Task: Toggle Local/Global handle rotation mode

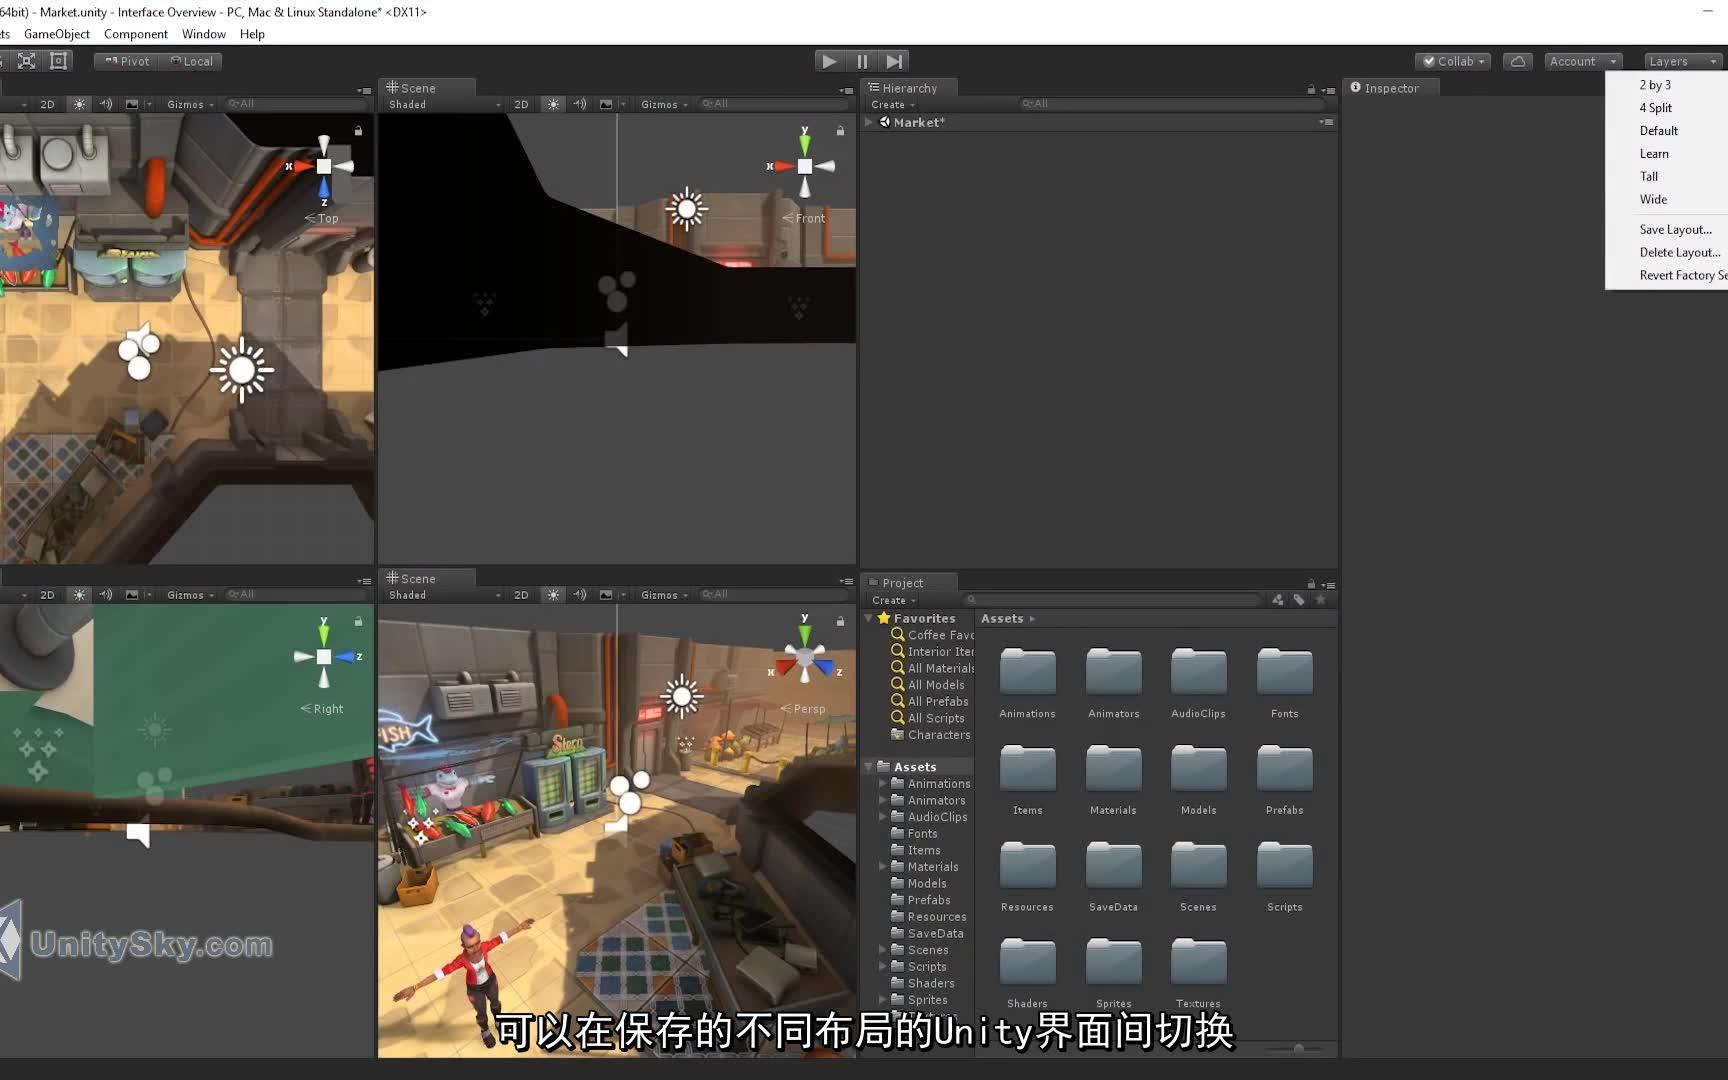Action: pyautogui.click(x=192, y=61)
